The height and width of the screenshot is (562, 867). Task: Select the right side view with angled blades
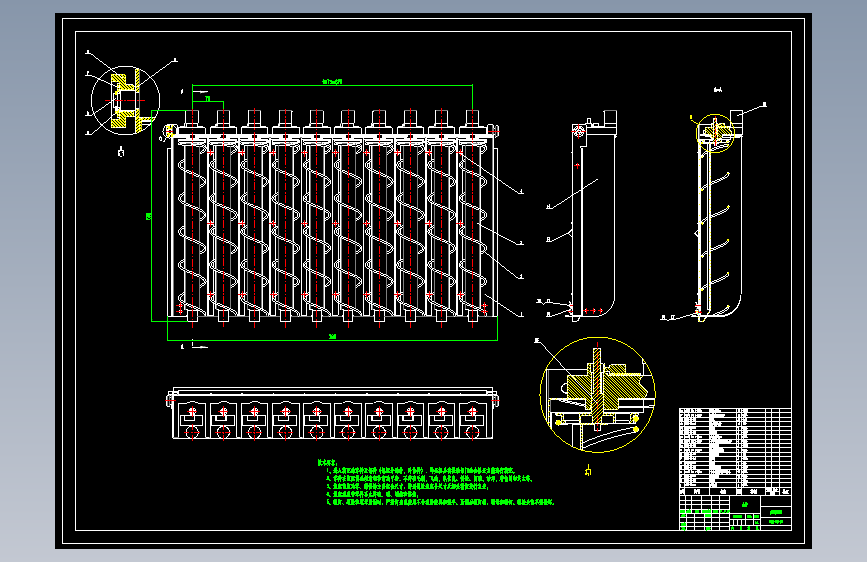coord(718,218)
